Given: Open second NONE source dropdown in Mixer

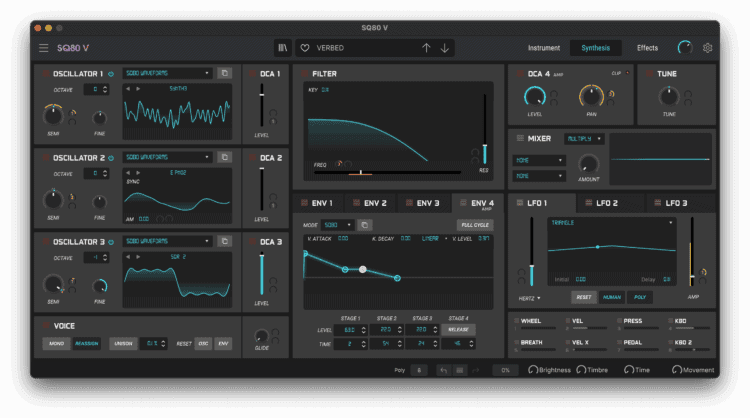Looking at the screenshot, I should 539,176.
